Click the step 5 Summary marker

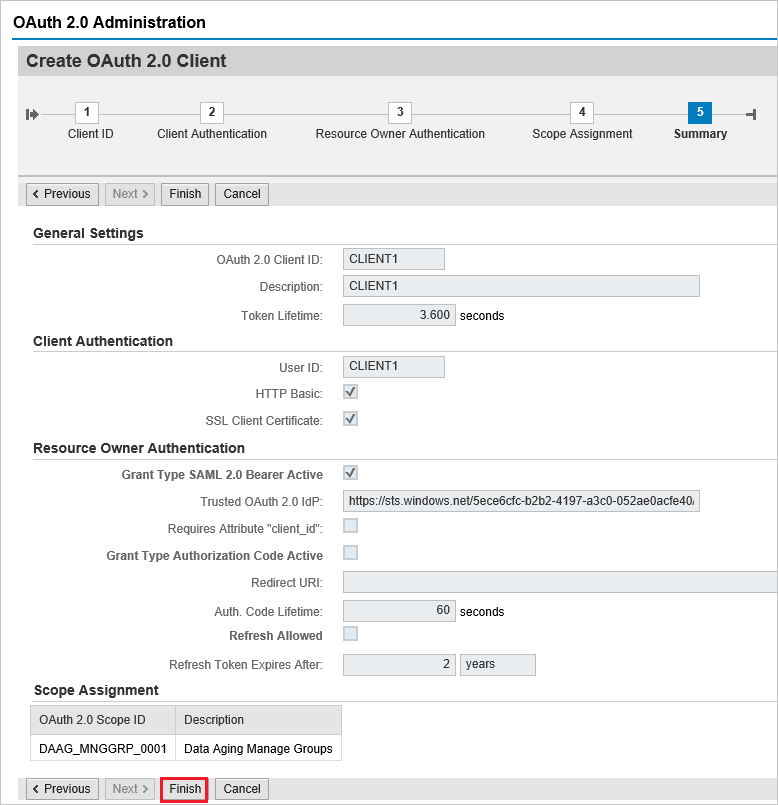tap(700, 113)
